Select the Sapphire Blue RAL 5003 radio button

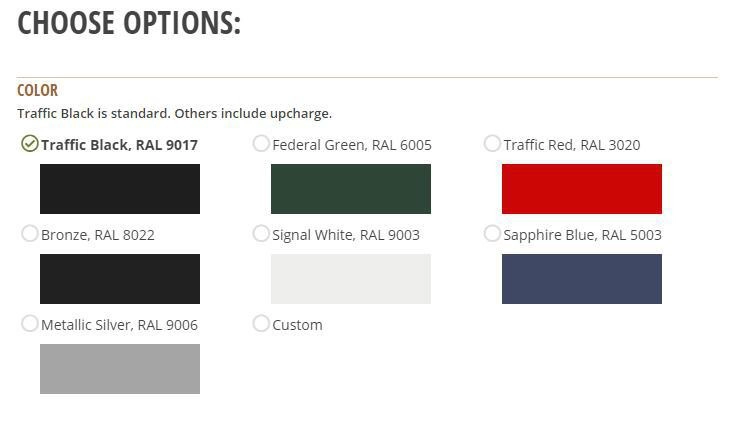pyautogui.click(x=492, y=234)
